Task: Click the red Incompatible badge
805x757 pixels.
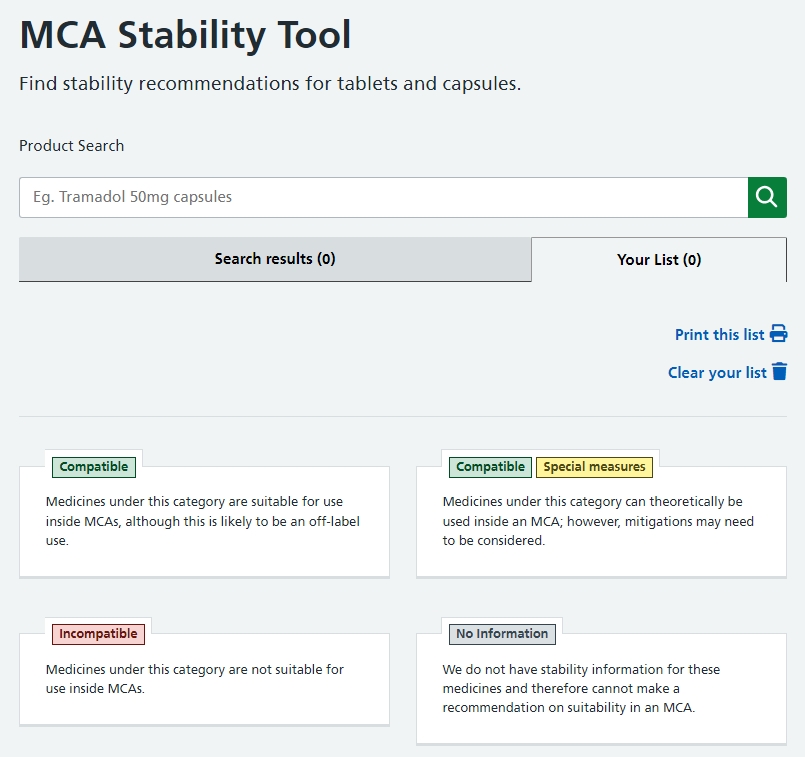Action: click(x=98, y=634)
